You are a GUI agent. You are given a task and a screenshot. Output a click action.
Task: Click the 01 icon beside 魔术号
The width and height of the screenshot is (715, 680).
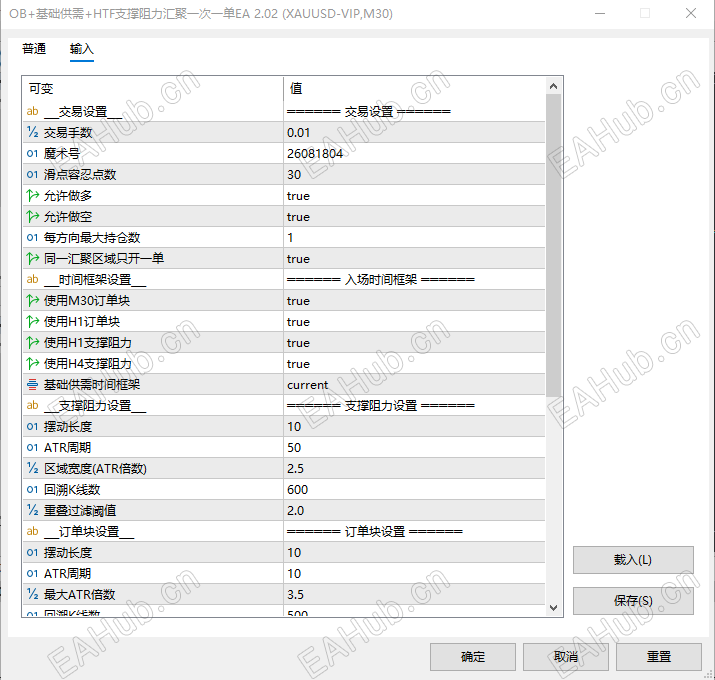point(32,153)
